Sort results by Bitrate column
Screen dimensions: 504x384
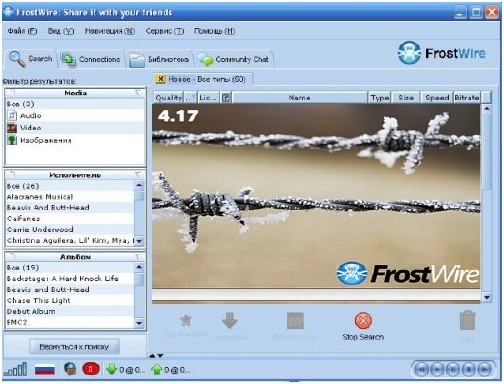467,97
